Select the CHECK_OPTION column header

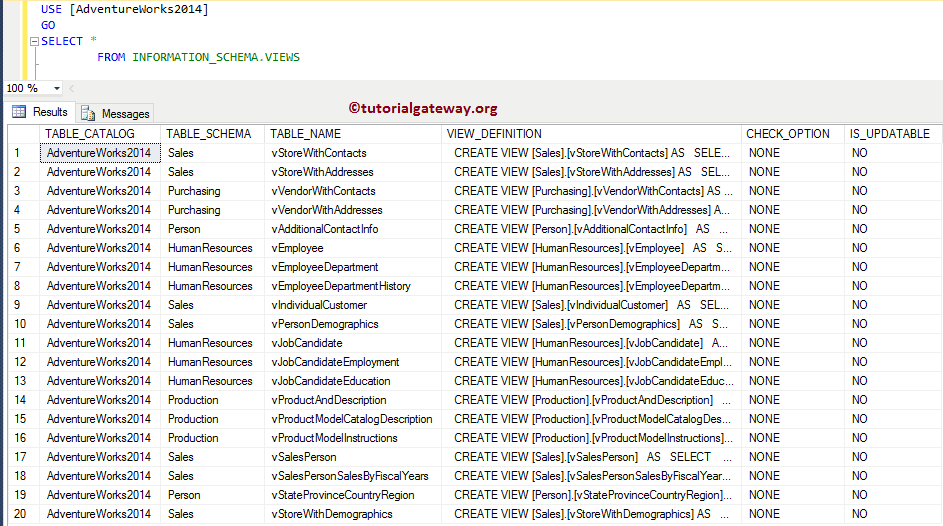pos(793,133)
